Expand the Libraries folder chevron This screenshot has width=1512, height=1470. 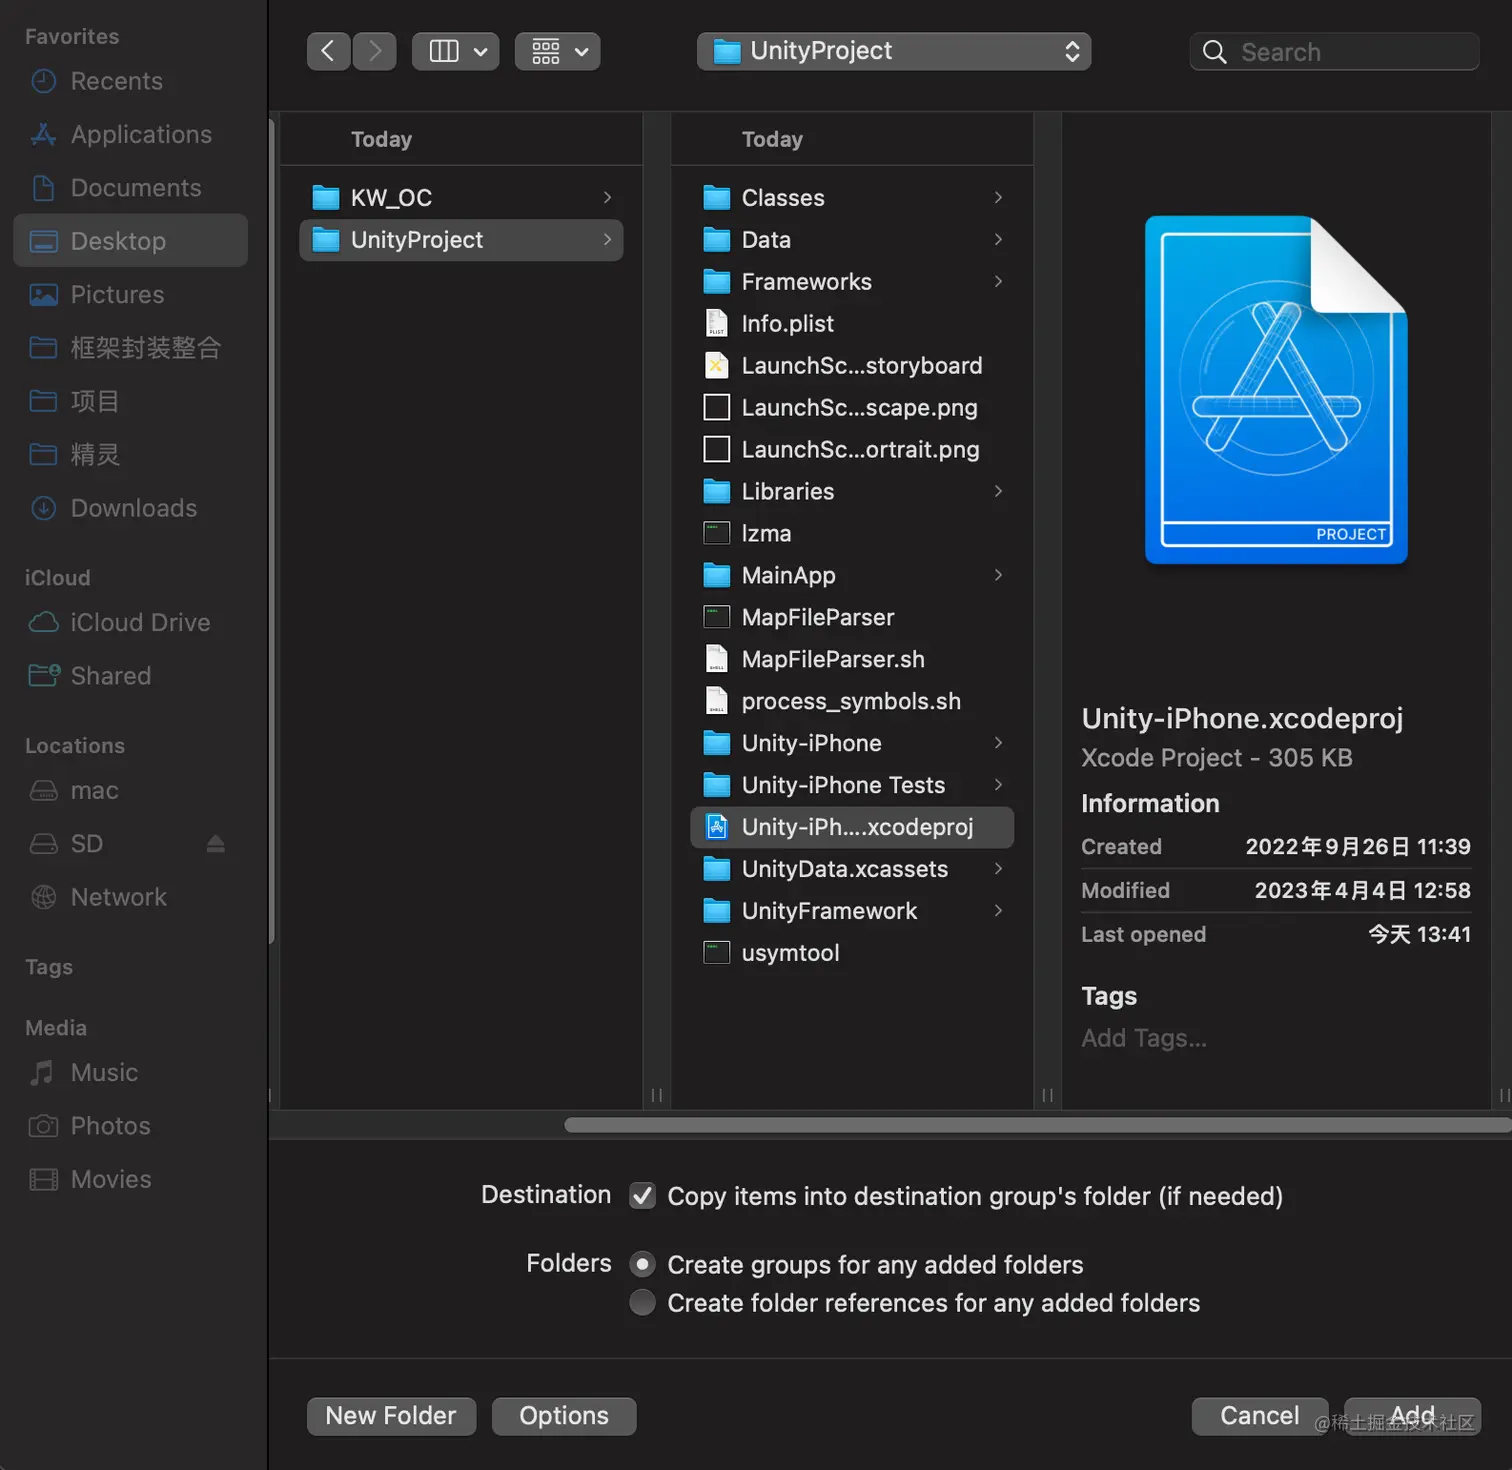click(x=998, y=491)
